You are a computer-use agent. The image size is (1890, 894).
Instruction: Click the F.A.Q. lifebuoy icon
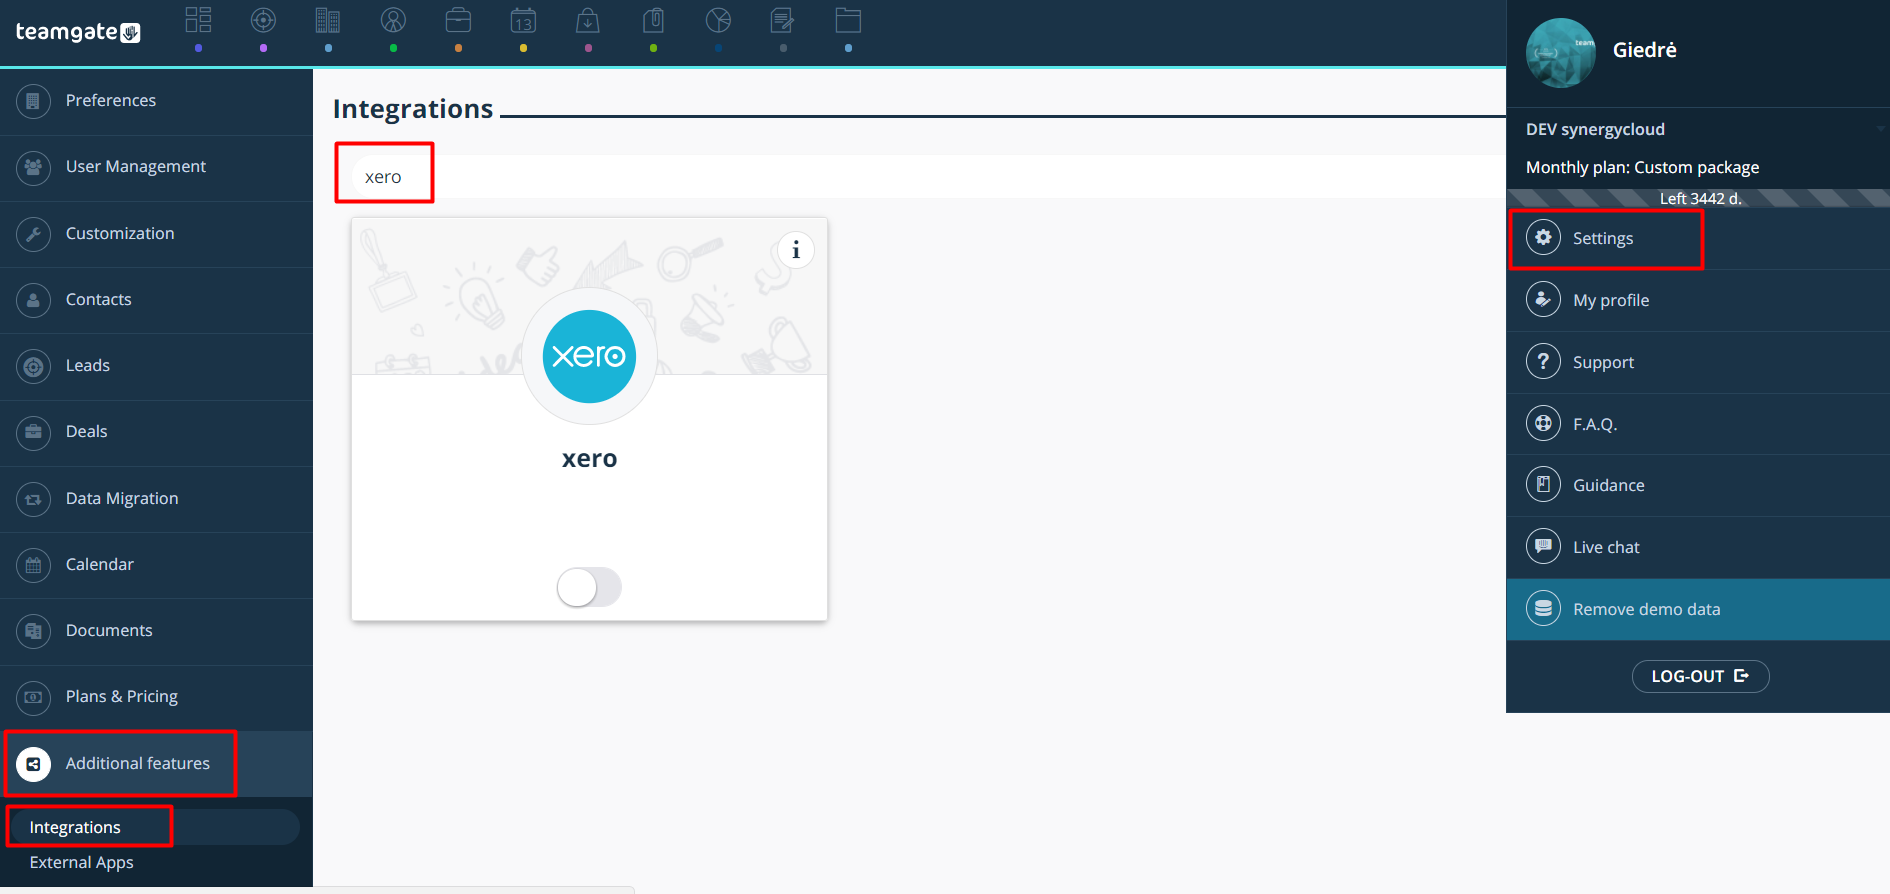point(1543,424)
